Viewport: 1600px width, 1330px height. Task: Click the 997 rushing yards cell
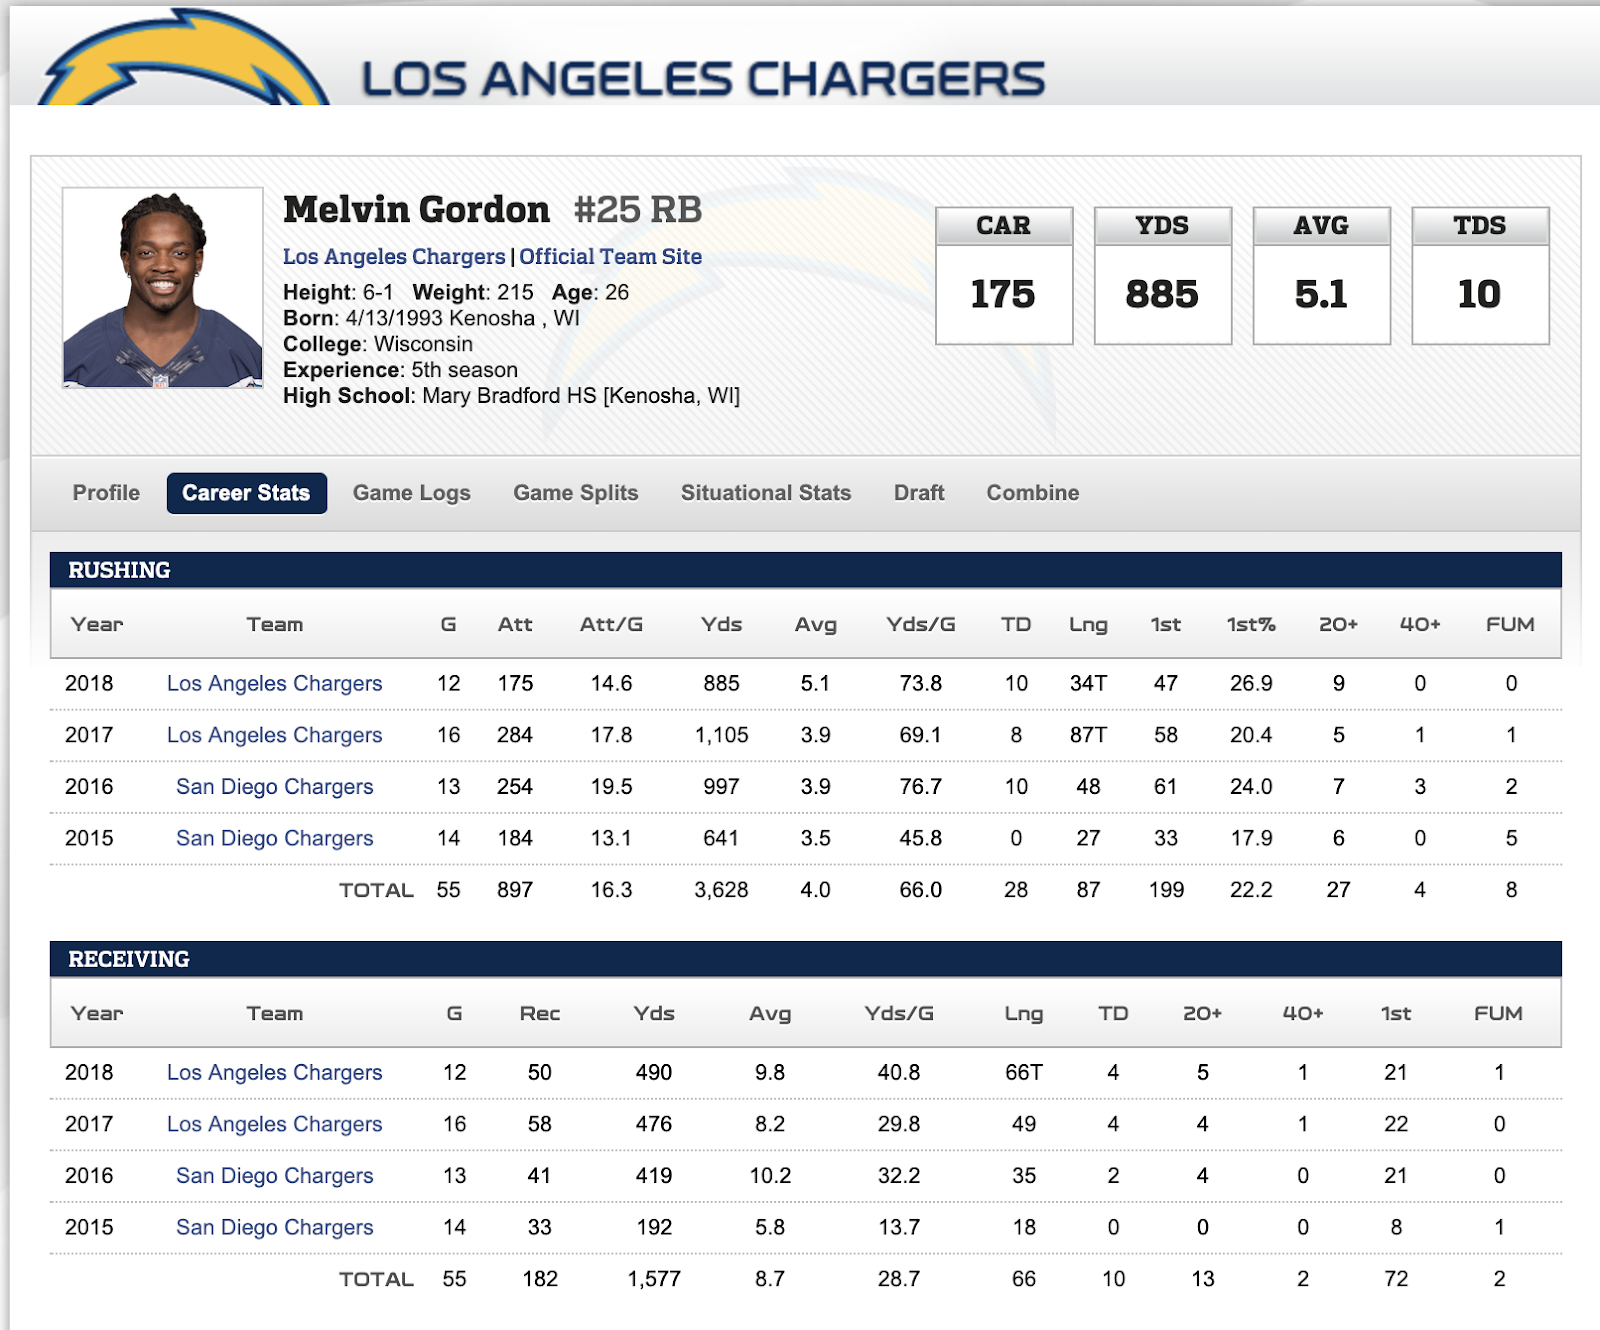(721, 787)
